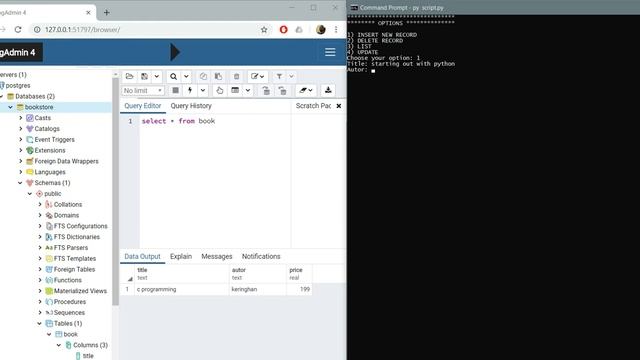The width and height of the screenshot is (640, 360).
Task: Select Columns (3) tree item
Action: click(x=90, y=345)
